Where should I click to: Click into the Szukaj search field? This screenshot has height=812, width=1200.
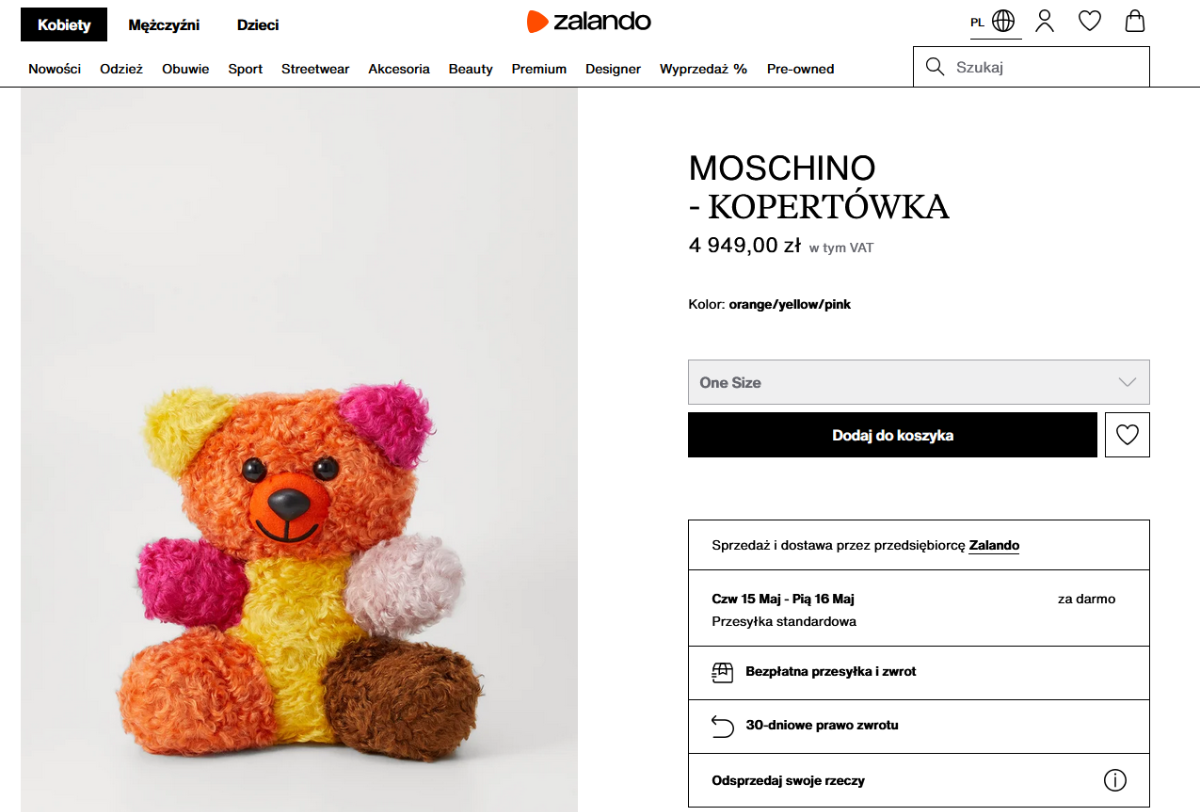1045,67
